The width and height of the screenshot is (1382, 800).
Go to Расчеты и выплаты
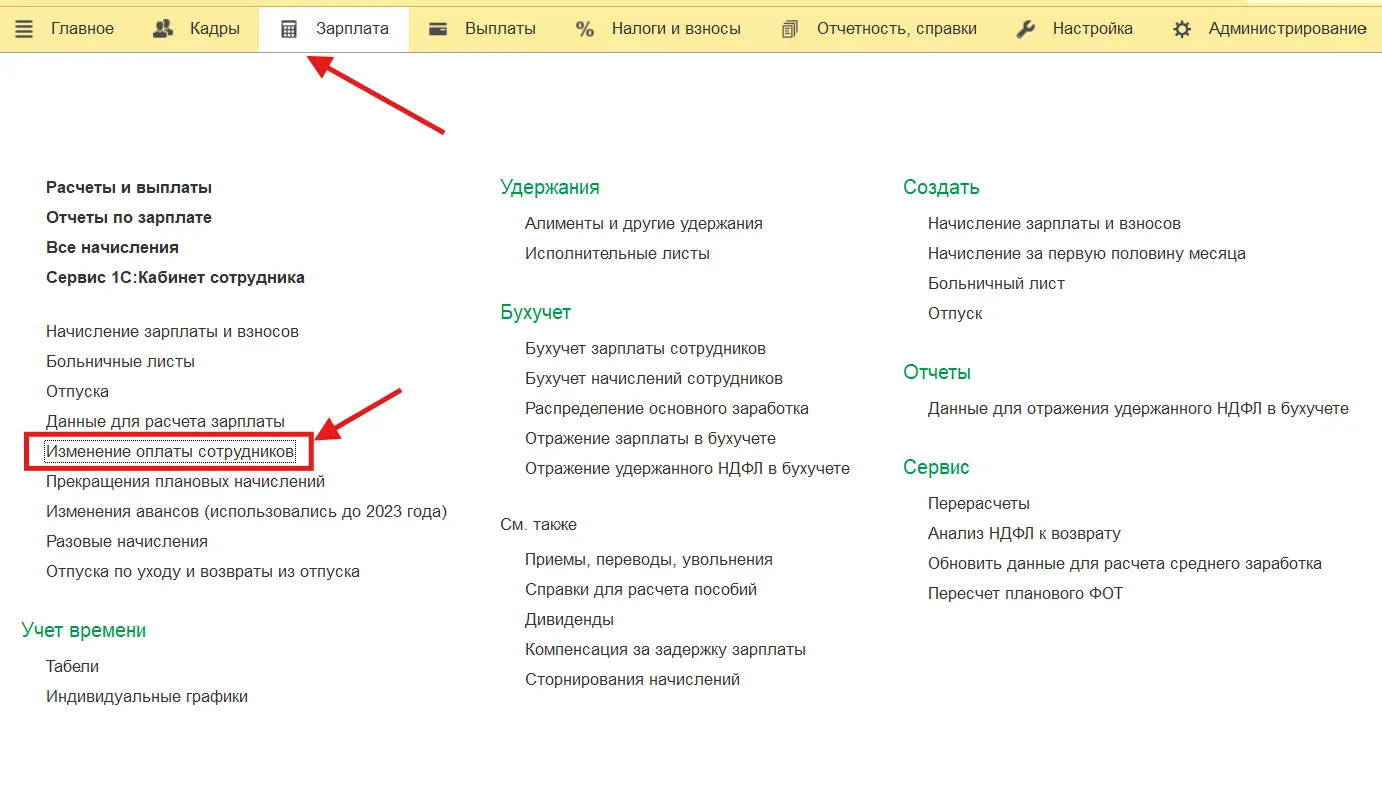[129, 187]
